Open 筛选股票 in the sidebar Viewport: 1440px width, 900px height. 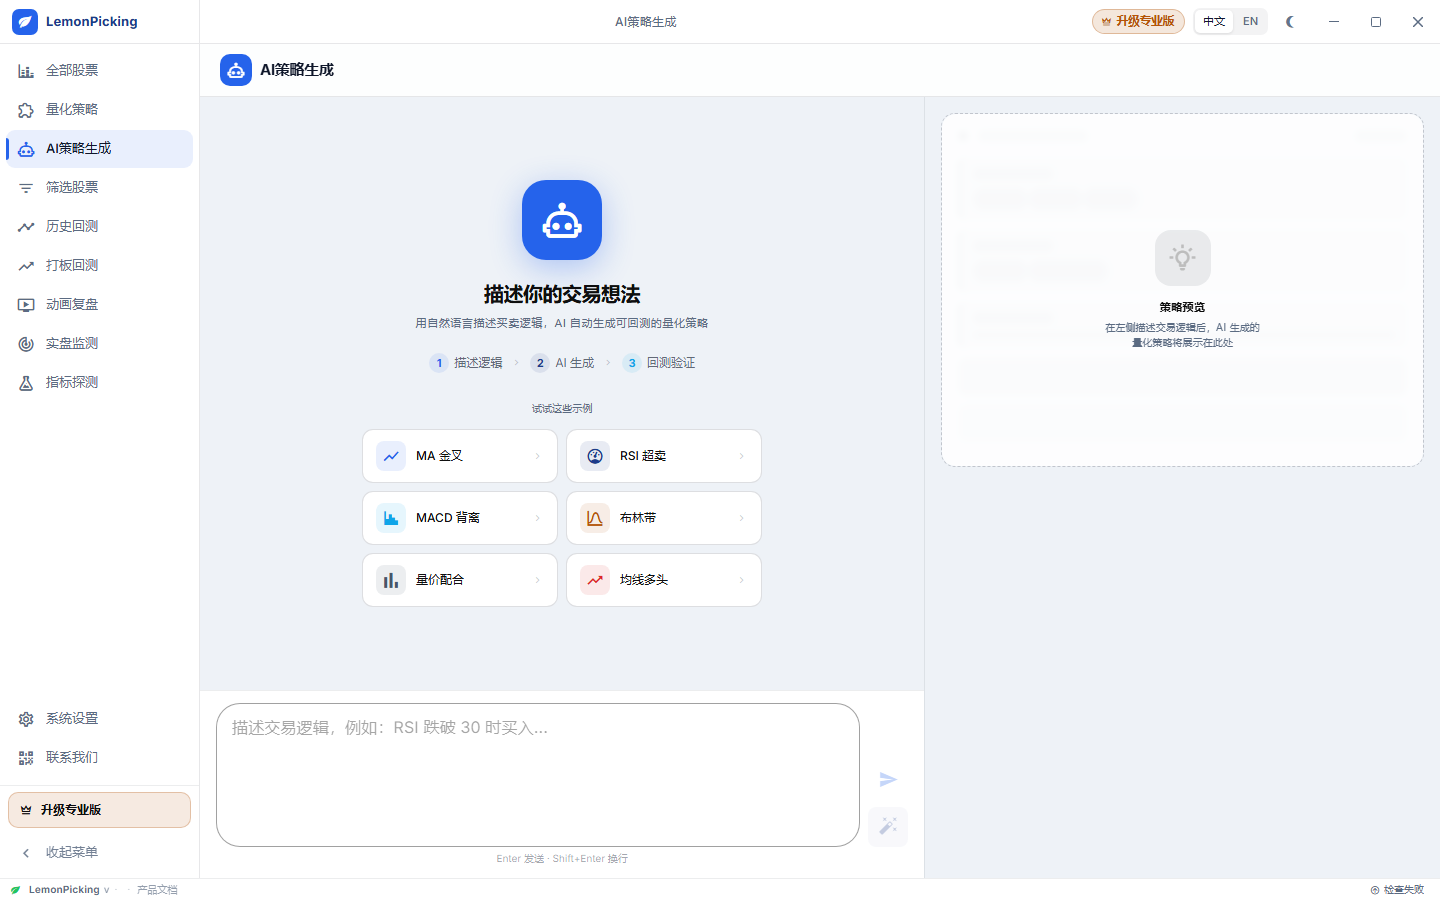pyautogui.click(x=99, y=188)
